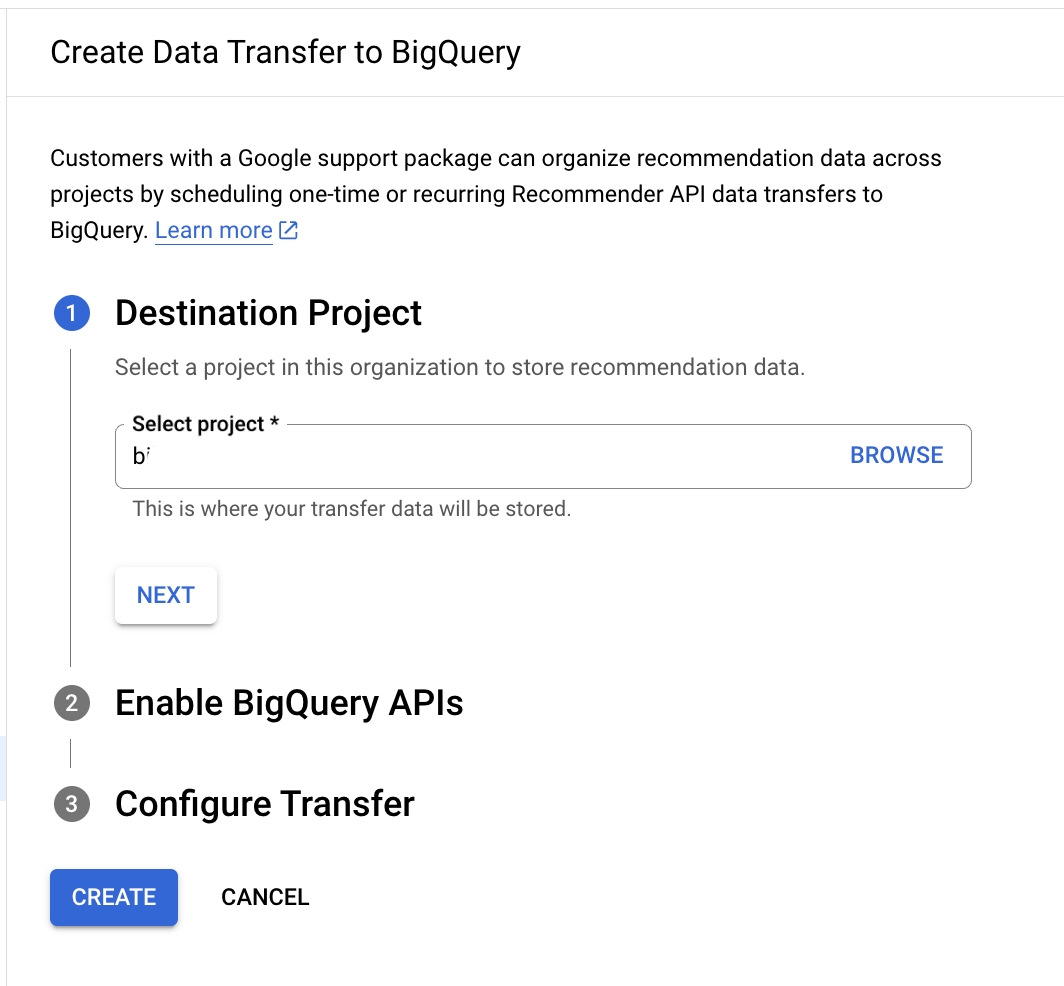Click the step 3 number circle
1064x986 pixels.
(x=71, y=804)
